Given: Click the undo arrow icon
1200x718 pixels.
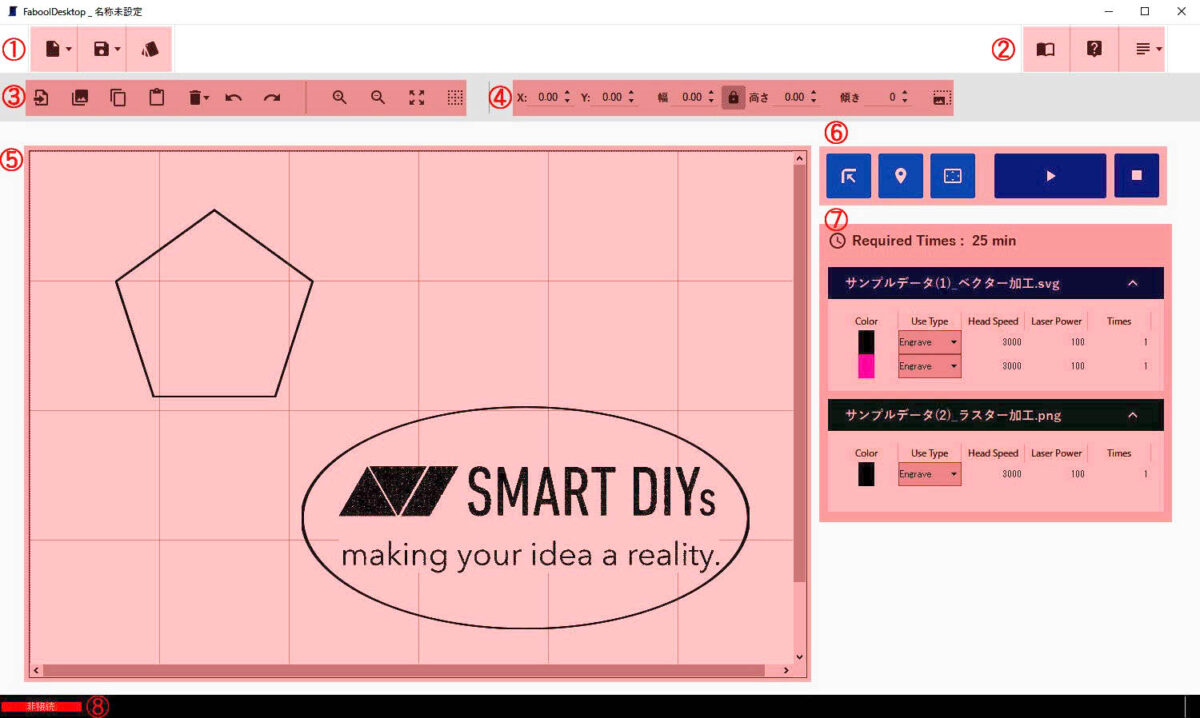Looking at the screenshot, I should [234, 98].
